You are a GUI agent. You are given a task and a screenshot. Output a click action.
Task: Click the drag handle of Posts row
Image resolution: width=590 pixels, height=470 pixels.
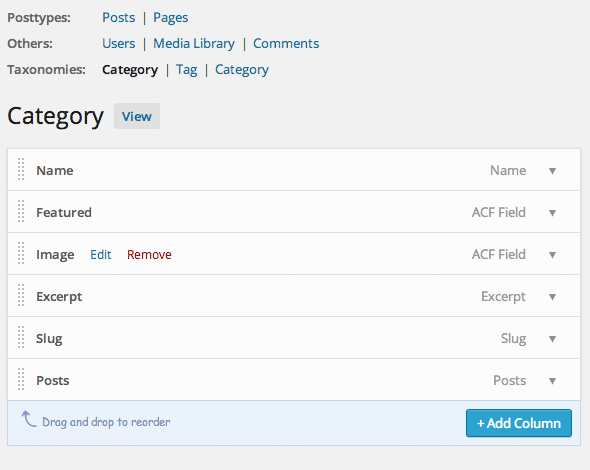(x=21, y=379)
